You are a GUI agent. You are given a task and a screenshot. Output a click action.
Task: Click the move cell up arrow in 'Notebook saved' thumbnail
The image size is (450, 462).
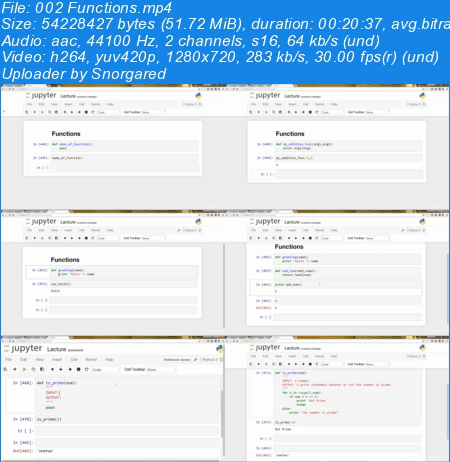pos(52,369)
